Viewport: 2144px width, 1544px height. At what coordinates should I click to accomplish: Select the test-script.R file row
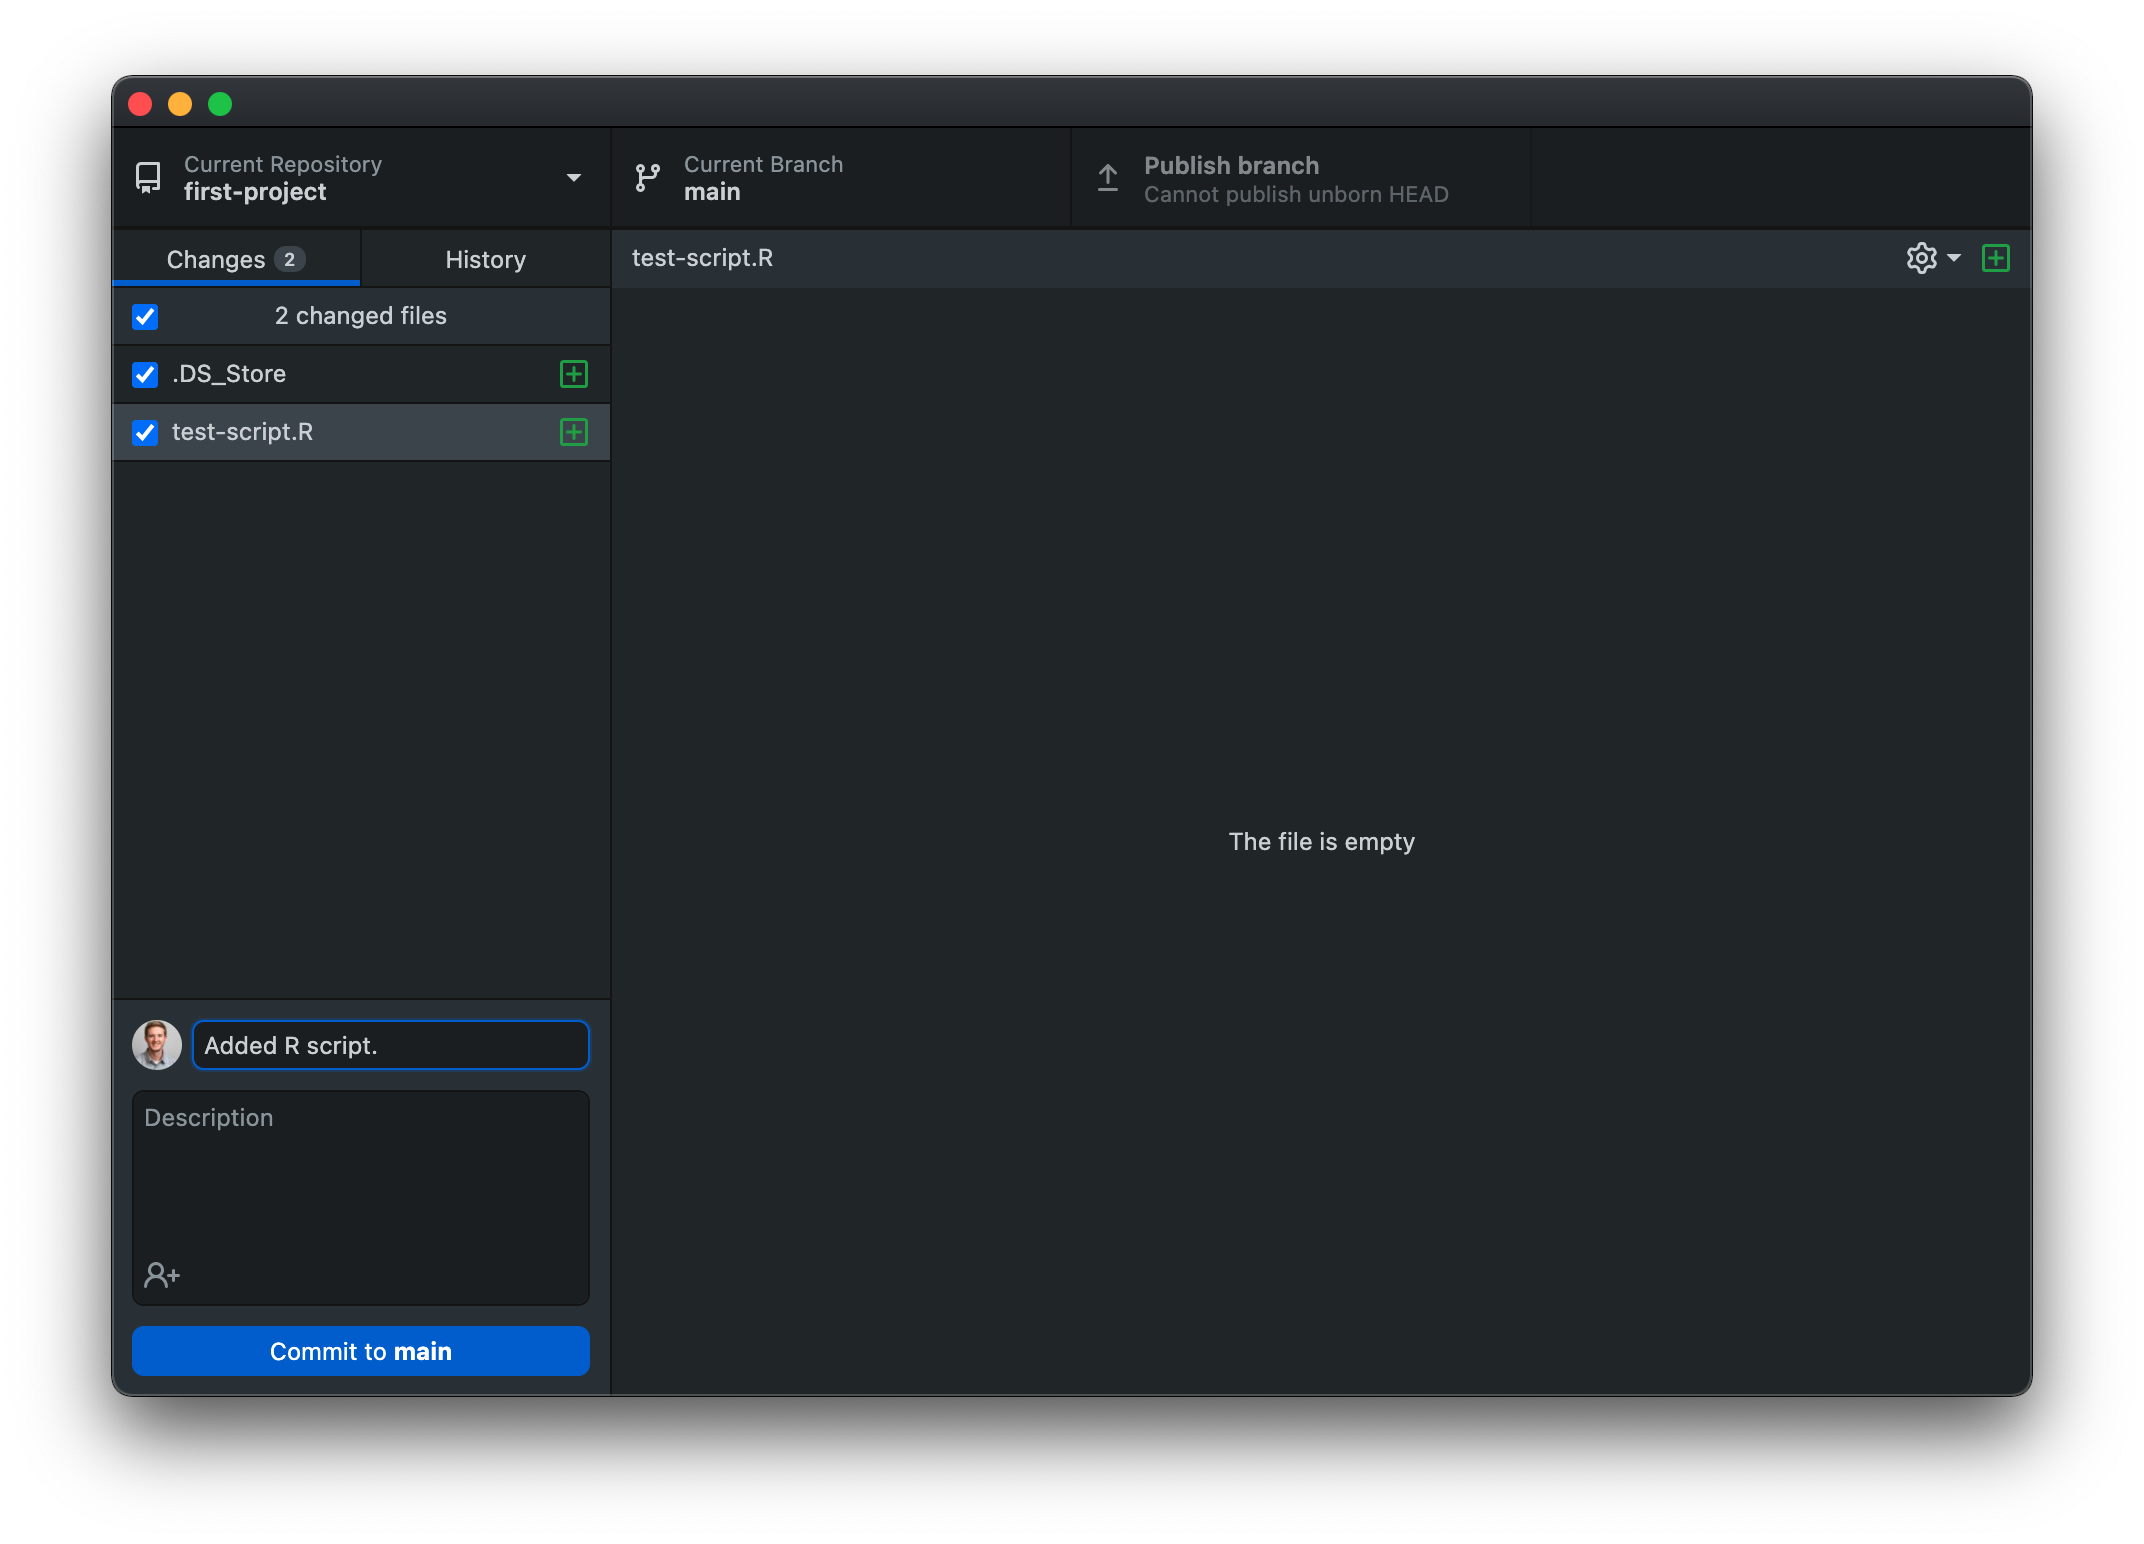coord(361,432)
